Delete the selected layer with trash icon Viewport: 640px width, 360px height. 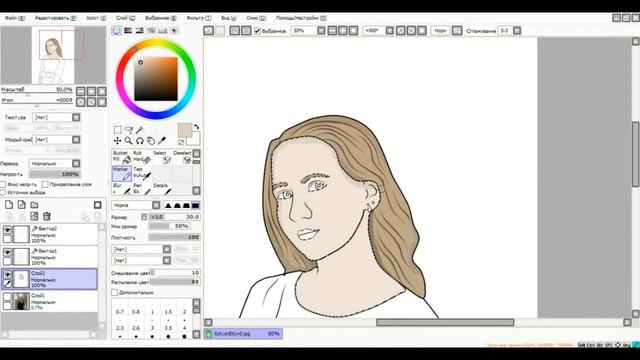point(47,216)
